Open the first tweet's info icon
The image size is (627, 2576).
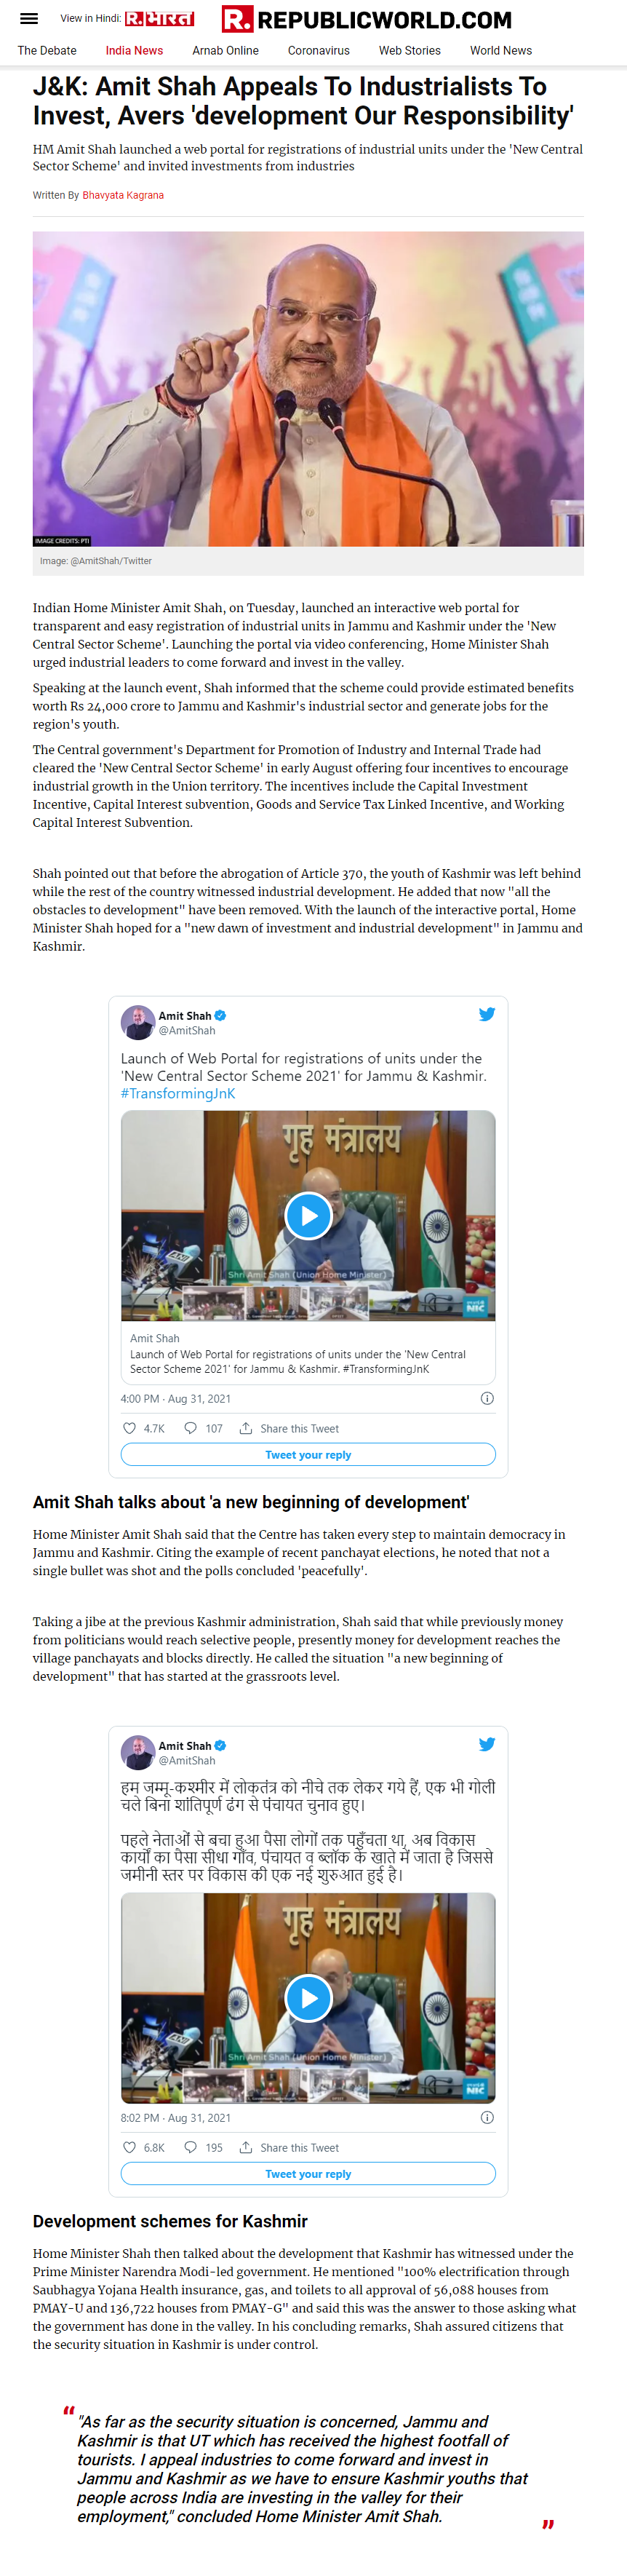487,1398
